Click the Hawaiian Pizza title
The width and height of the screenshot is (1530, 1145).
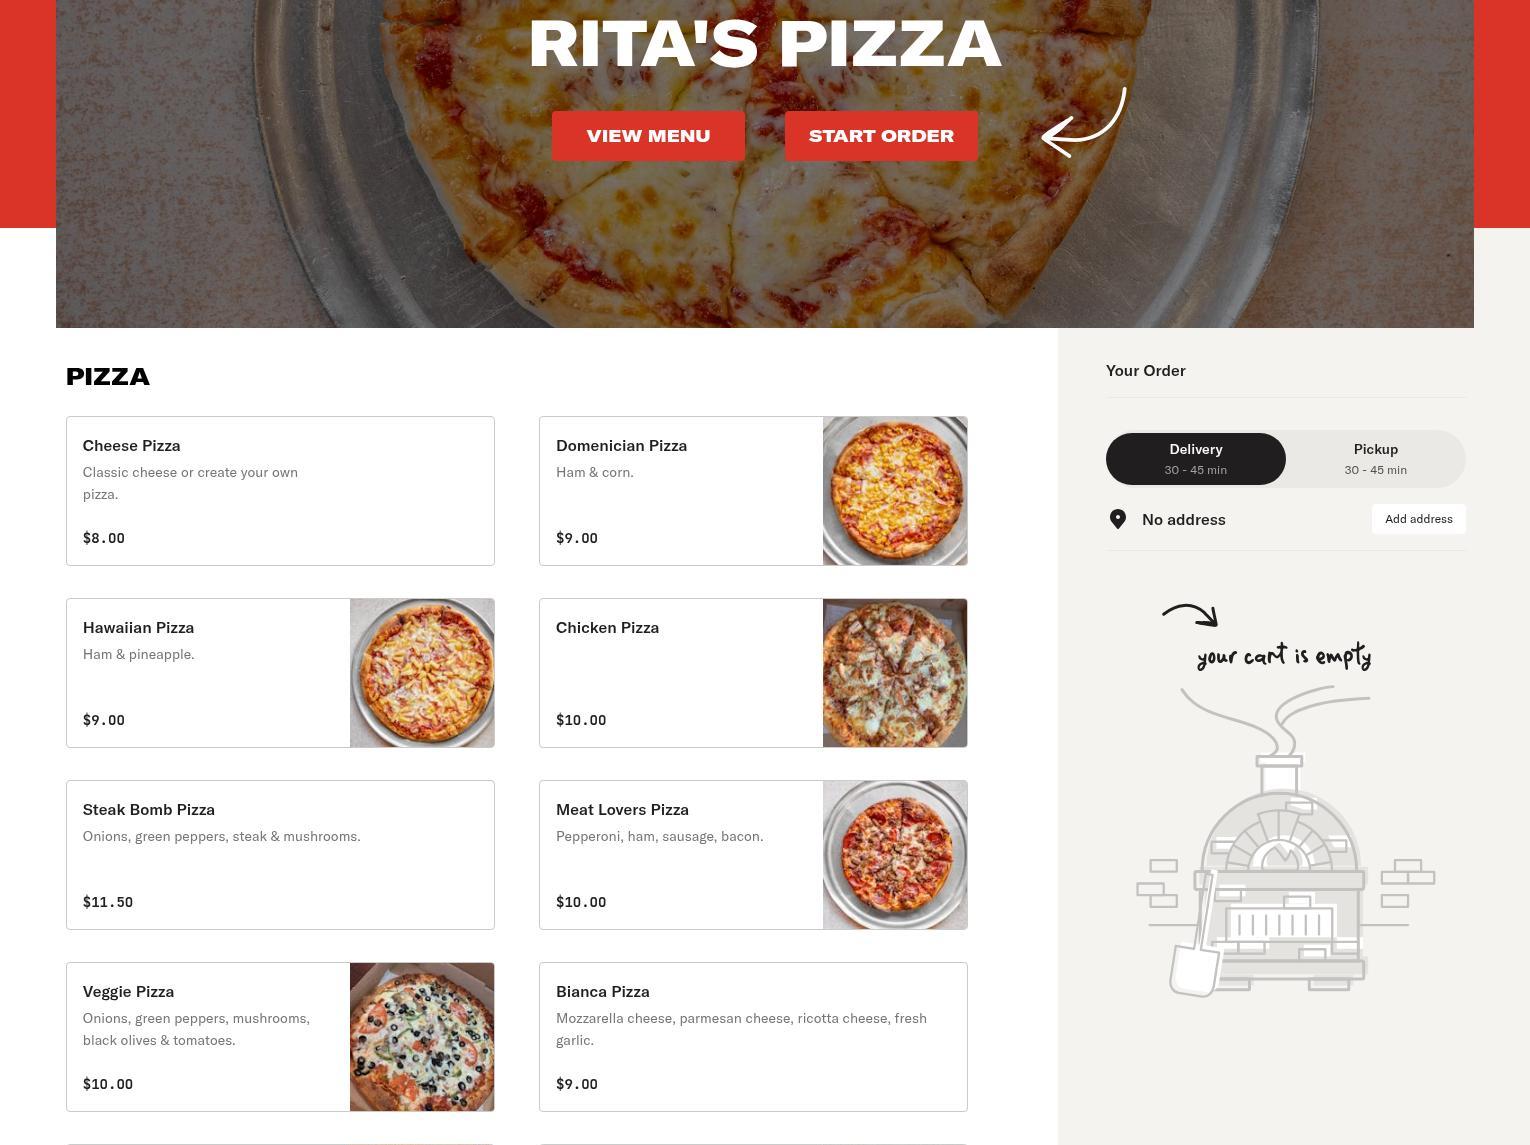[x=138, y=628]
